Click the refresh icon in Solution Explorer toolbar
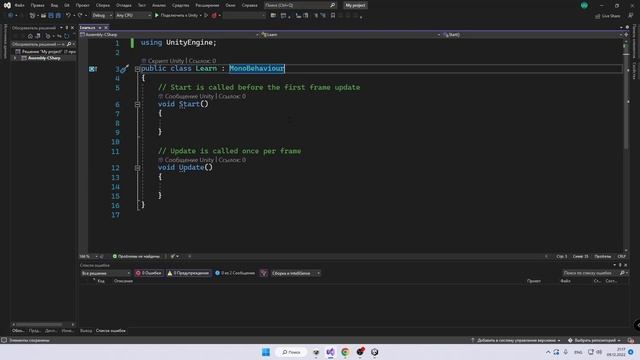640x360 pixels. click(x=67, y=36)
